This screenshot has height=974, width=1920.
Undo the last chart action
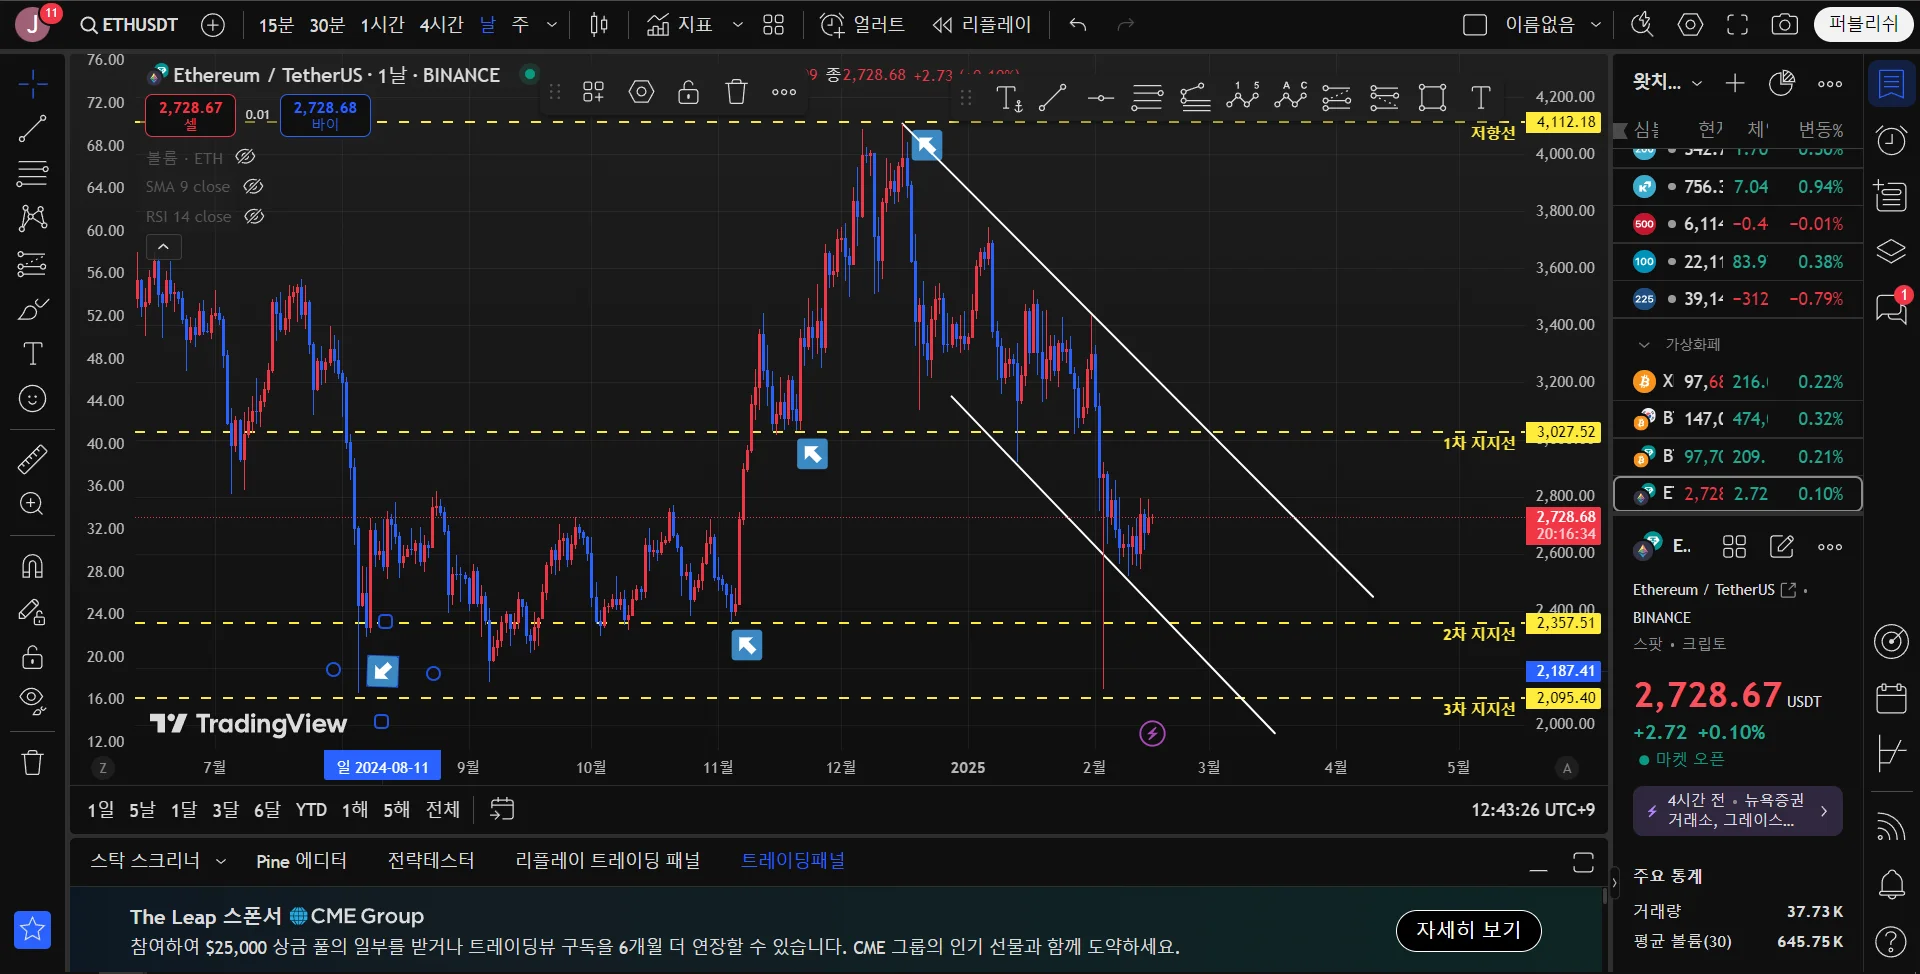1078,25
